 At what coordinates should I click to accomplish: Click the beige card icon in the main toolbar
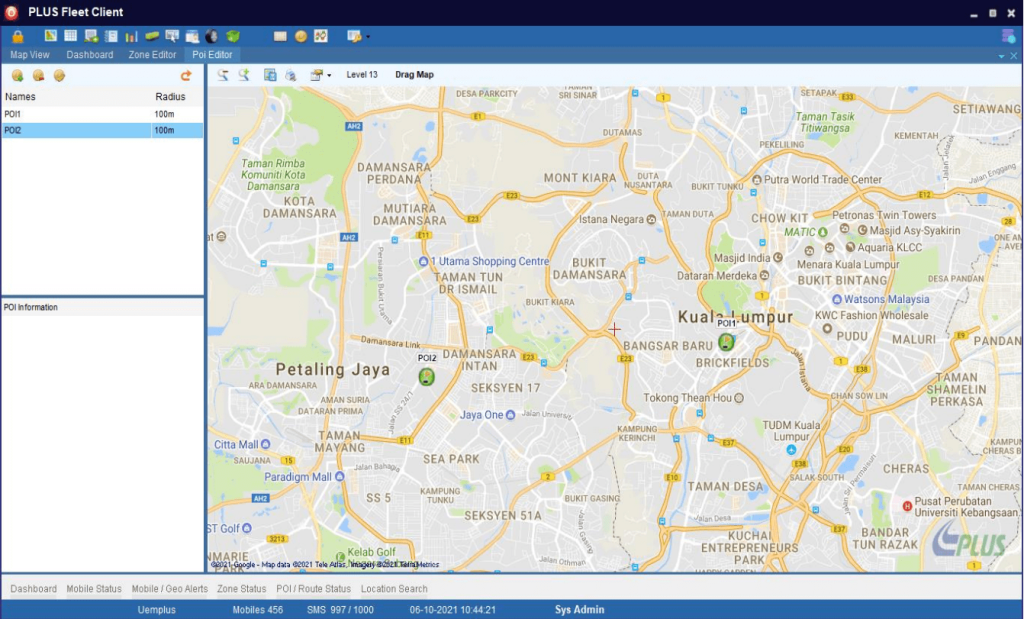[280, 36]
